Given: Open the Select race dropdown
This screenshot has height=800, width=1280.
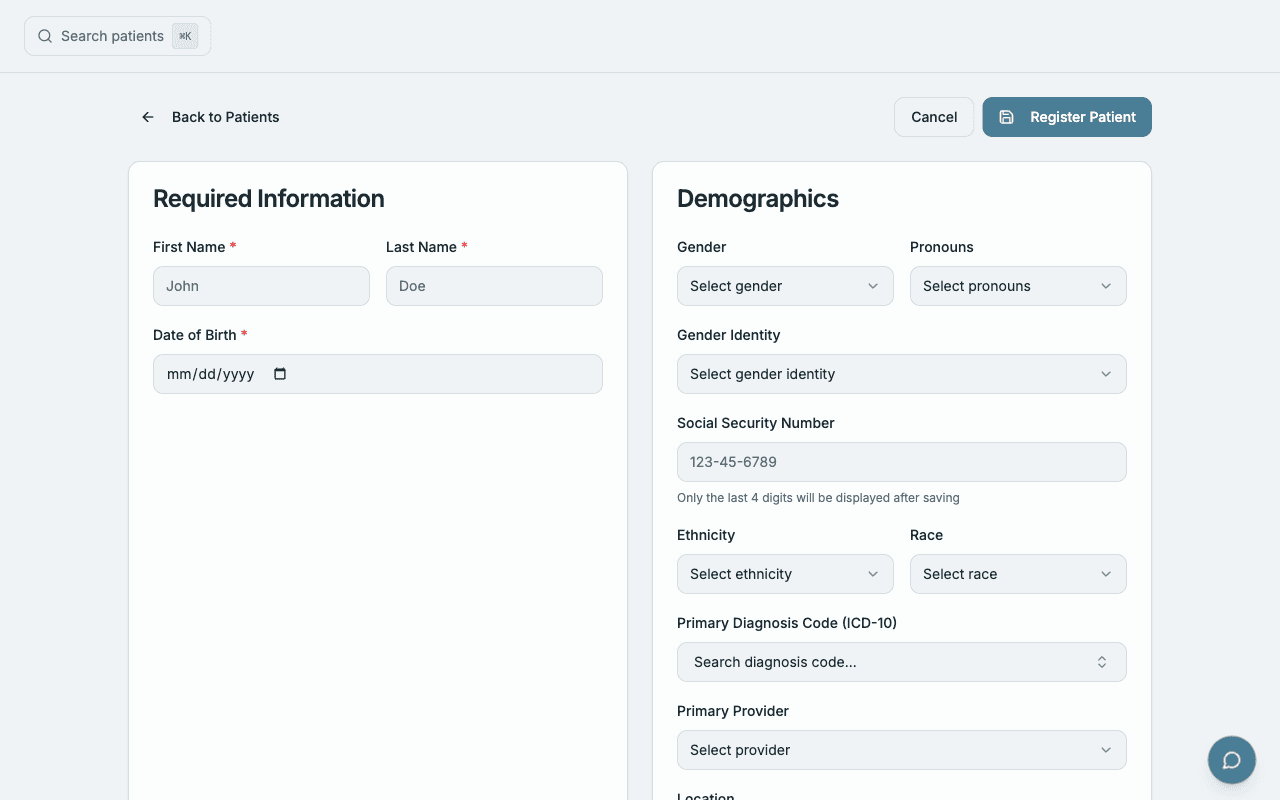Looking at the screenshot, I should (x=1018, y=574).
